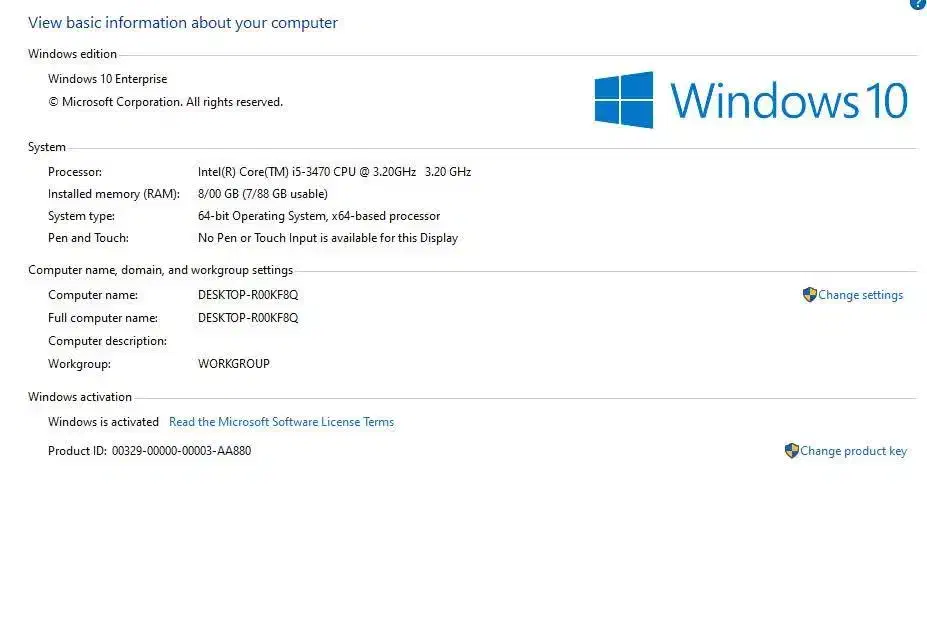Select the text Windows 10 Enterprise
Screen dimensions: 927x628
108,79
